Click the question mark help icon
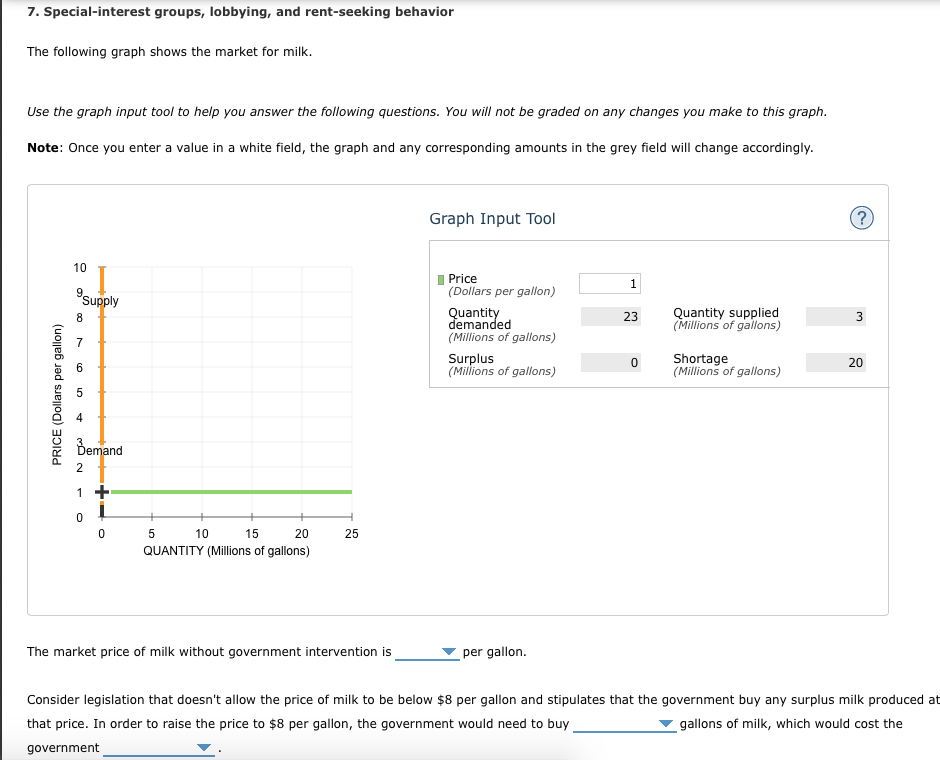The image size is (940, 760). point(862,218)
